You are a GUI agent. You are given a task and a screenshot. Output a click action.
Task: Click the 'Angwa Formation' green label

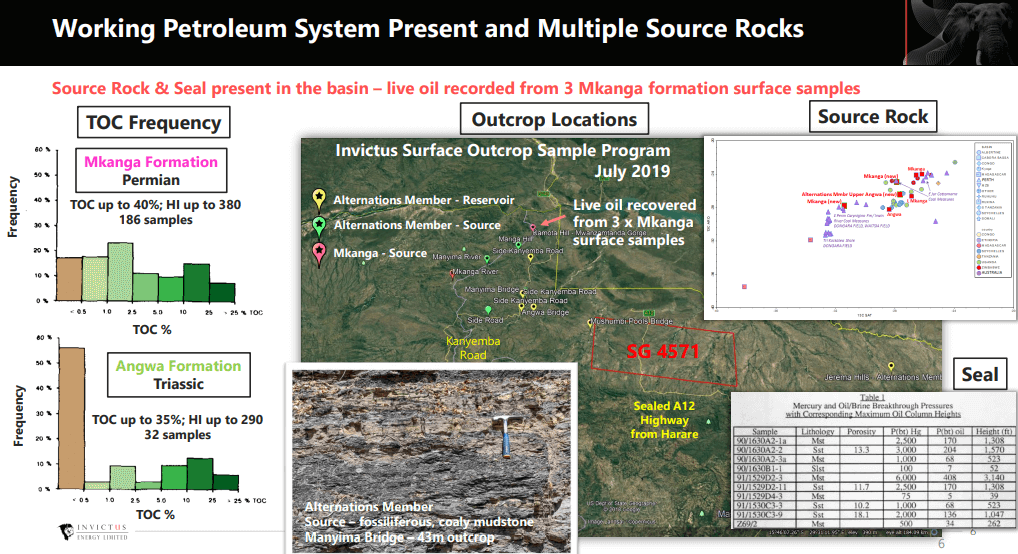(179, 366)
